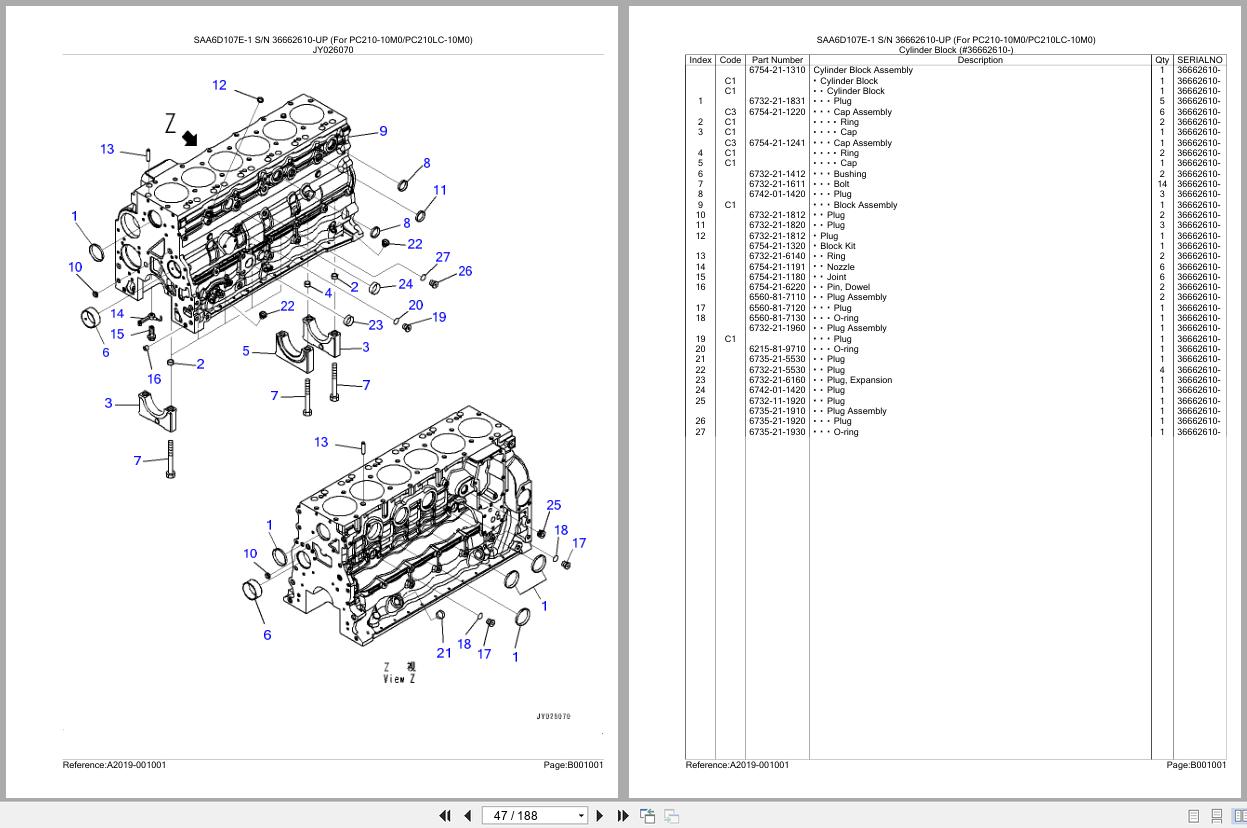Click part number 6754-21-1310 in the table
Image resolution: width=1247 pixels, height=828 pixels.
coord(777,70)
